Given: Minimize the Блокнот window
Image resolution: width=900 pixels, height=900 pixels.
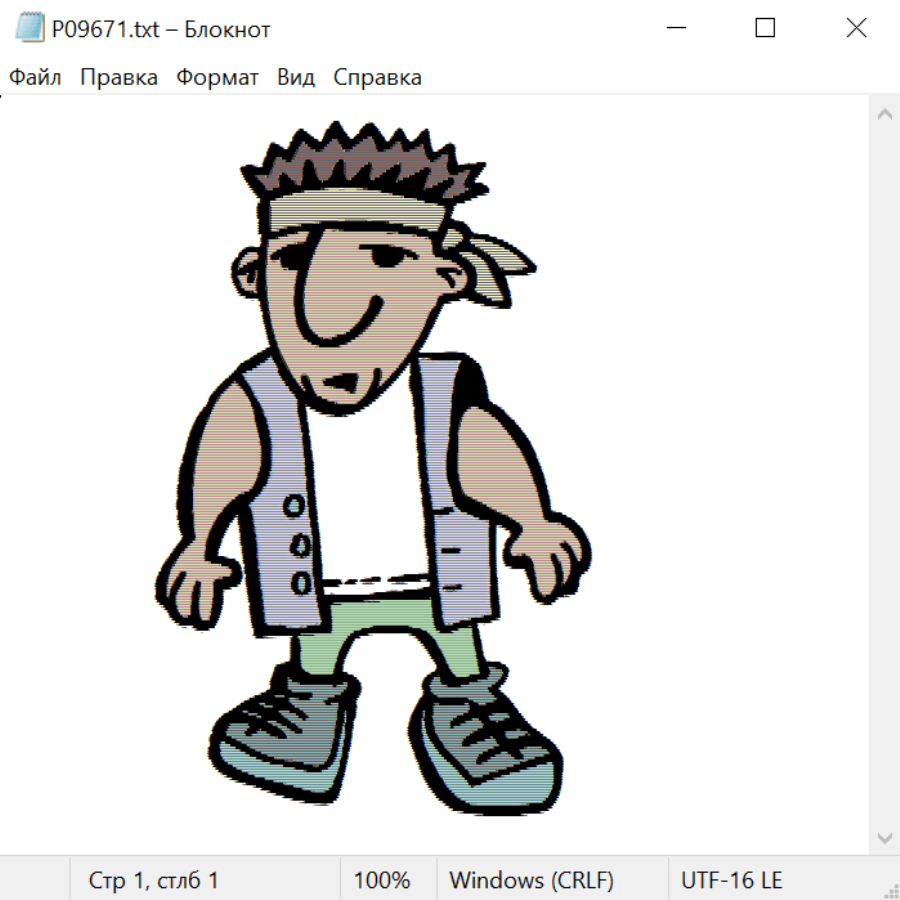Looking at the screenshot, I should [x=674, y=29].
